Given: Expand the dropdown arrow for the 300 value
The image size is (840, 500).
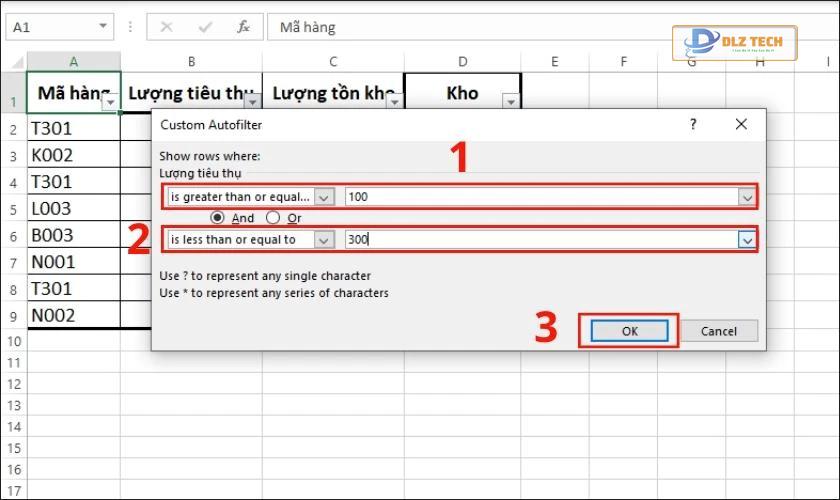Looking at the screenshot, I should (x=747, y=240).
